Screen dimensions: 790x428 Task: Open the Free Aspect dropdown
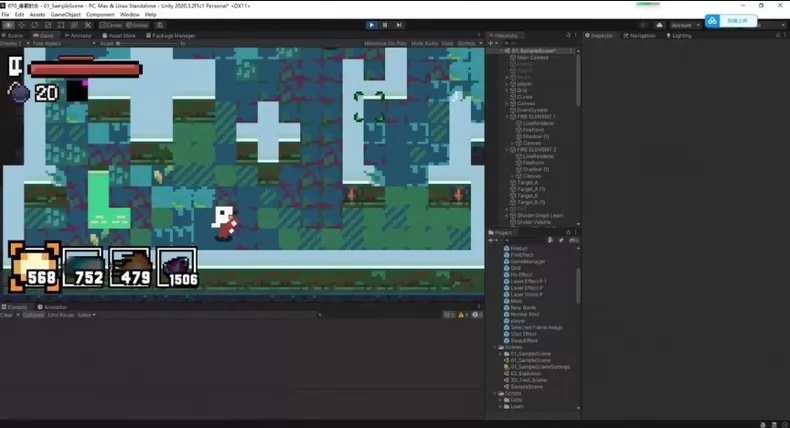point(64,43)
